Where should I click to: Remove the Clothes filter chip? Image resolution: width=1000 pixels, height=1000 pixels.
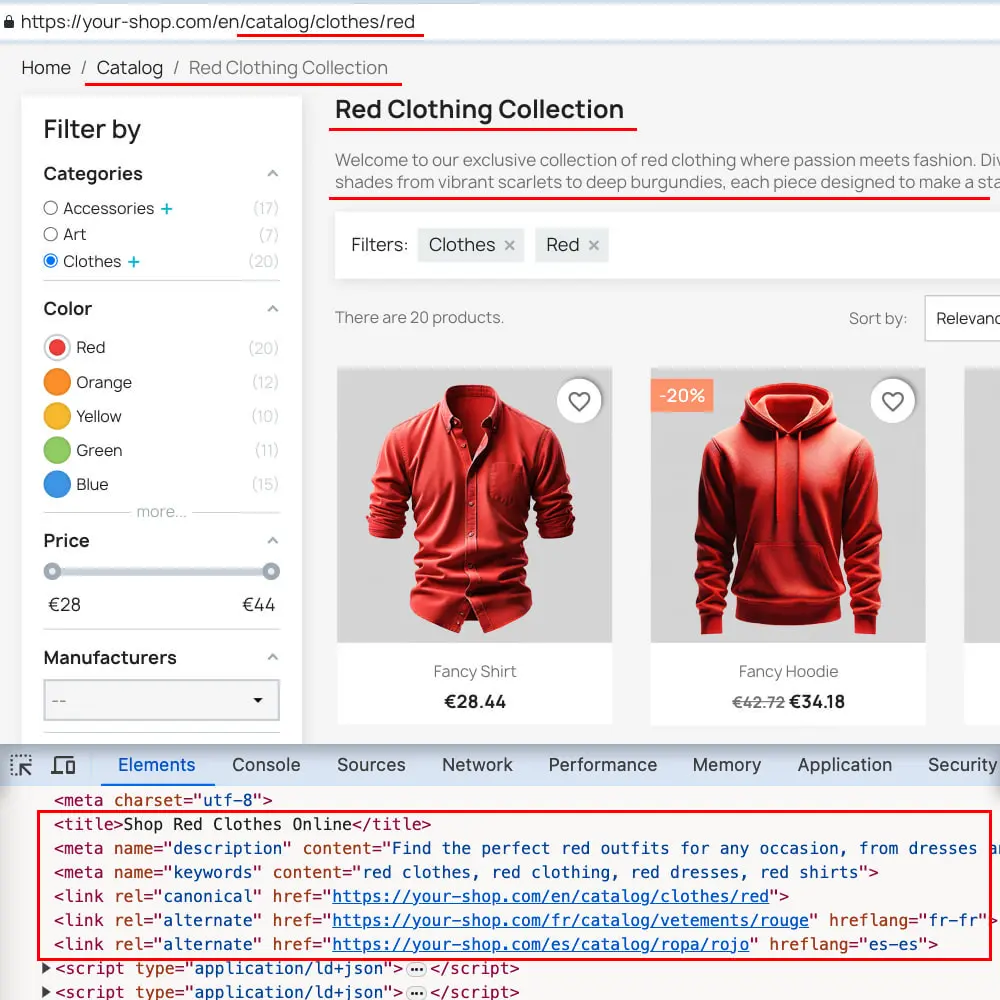pos(508,244)
